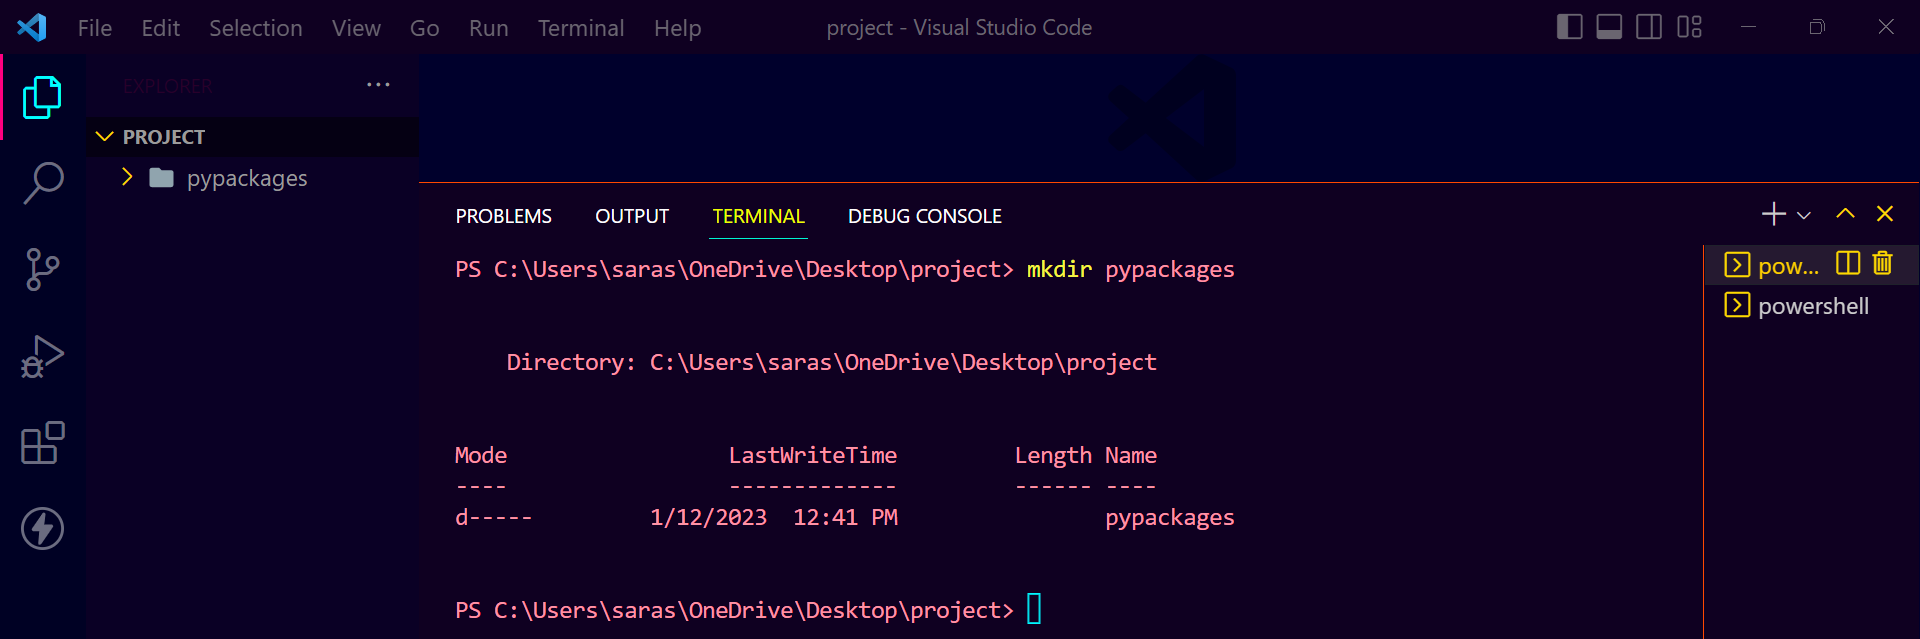
Task: Kill terminal with the trash icon
Action: (x=1883, y=263)
